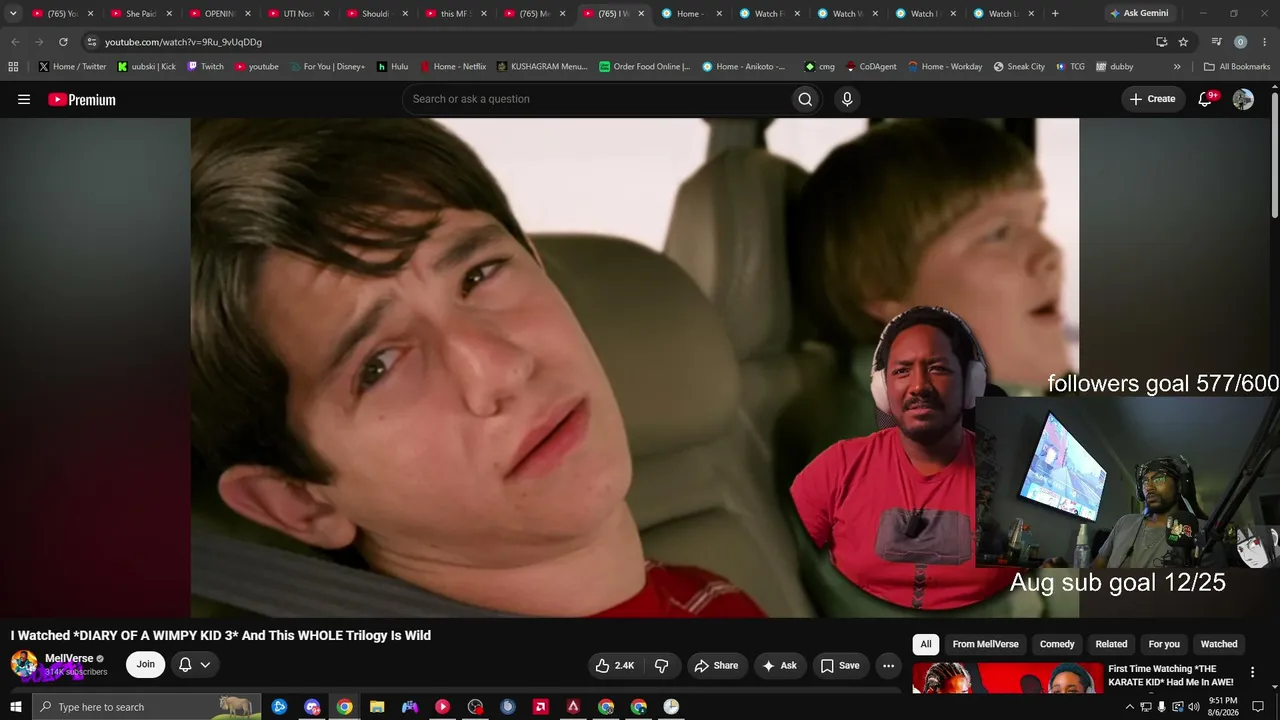The image size is (1280, 720).
Task: Start voice search with microphone icon
Action: [847, 99]
